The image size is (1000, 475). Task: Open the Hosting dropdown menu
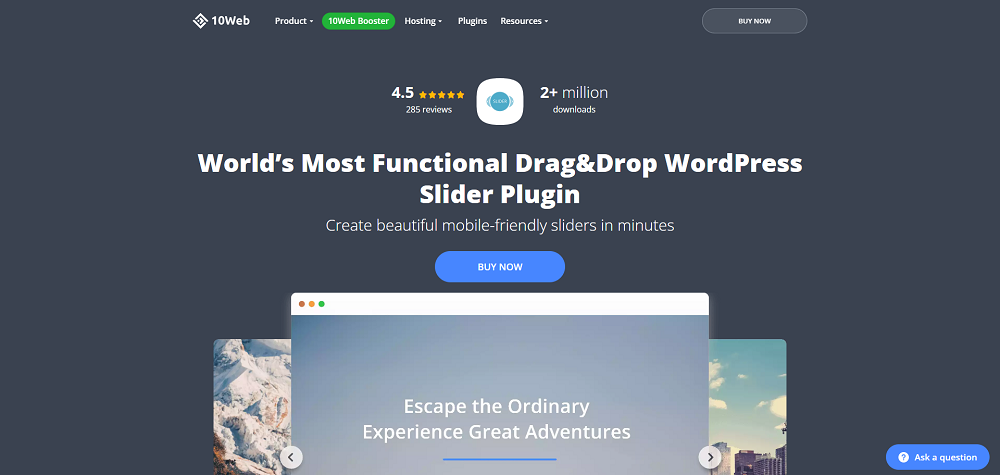pos(423,21)
